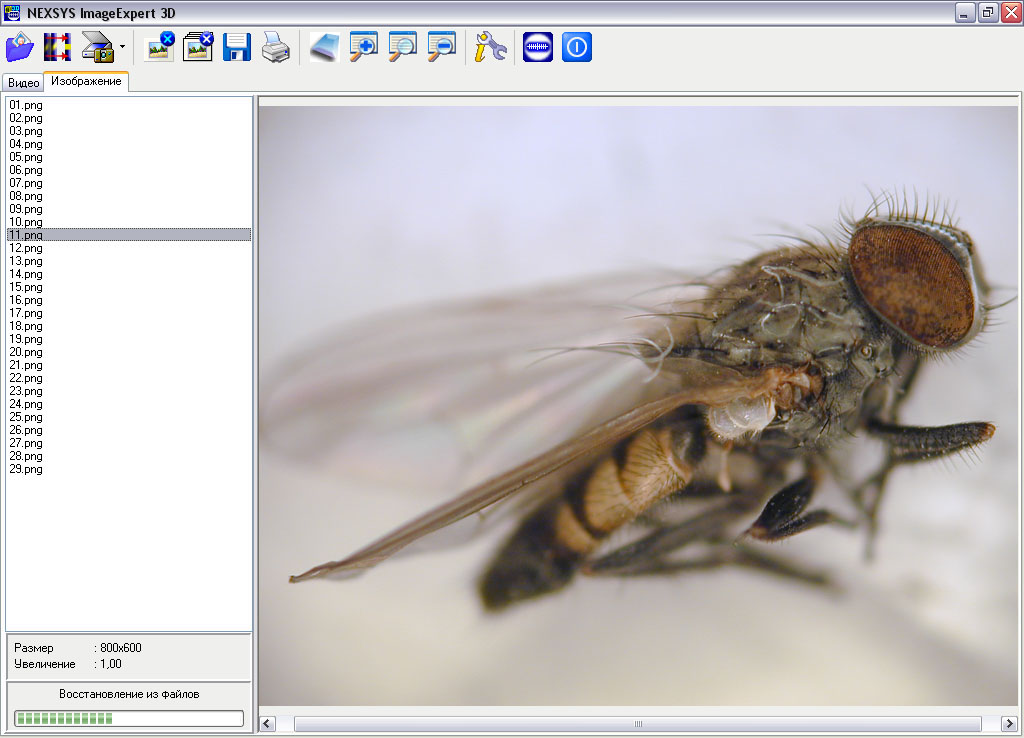Switch to the Изображение tab
The image size is (1024, 738).
point(86,82)
